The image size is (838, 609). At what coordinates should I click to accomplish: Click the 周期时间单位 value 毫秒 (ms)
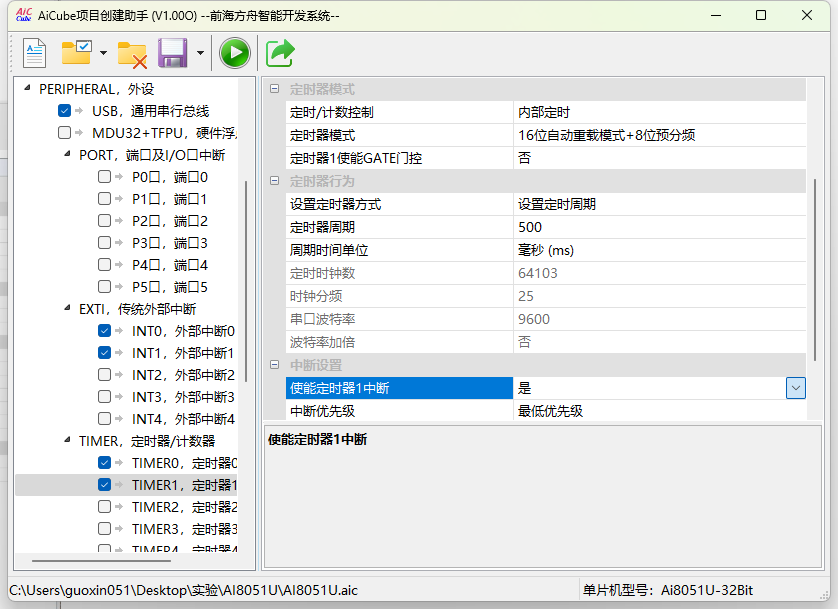click(x=659, y=250)
